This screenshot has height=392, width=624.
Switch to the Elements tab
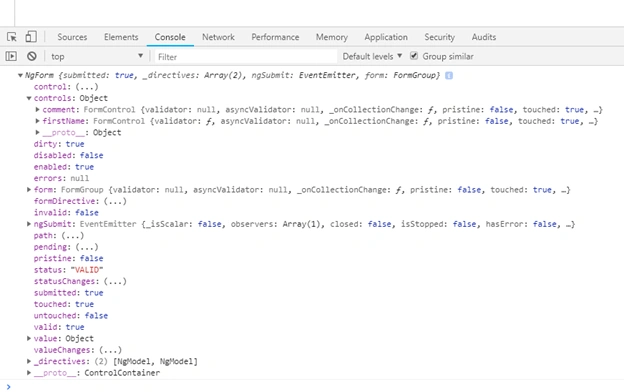pyautogui.click(x=121, y=37)
